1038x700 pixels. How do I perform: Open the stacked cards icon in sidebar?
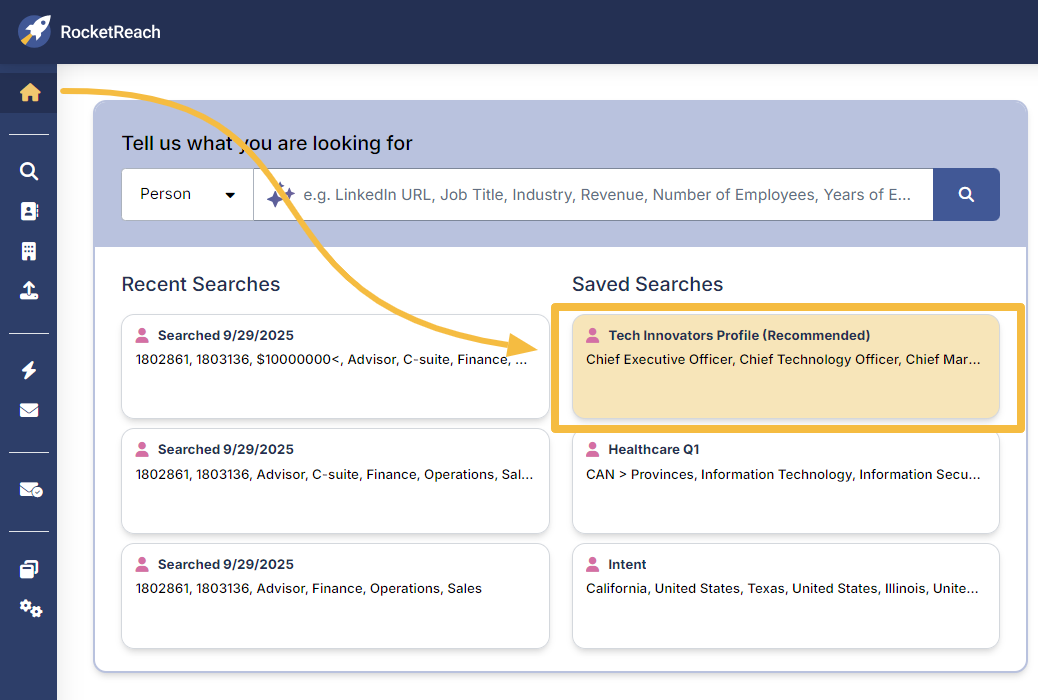[29, 569]
